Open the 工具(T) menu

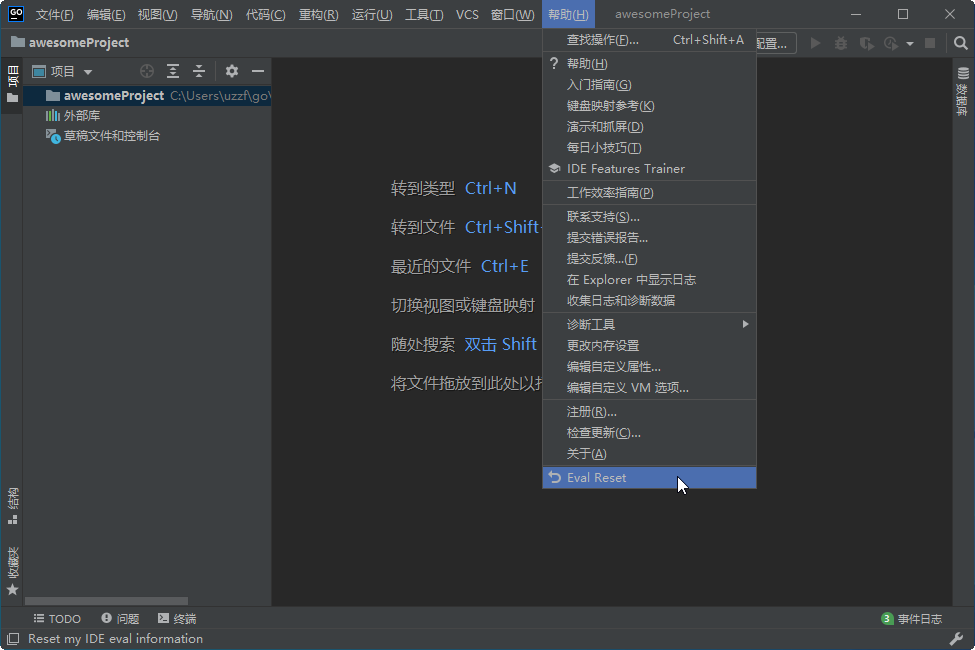pos(424,14)
